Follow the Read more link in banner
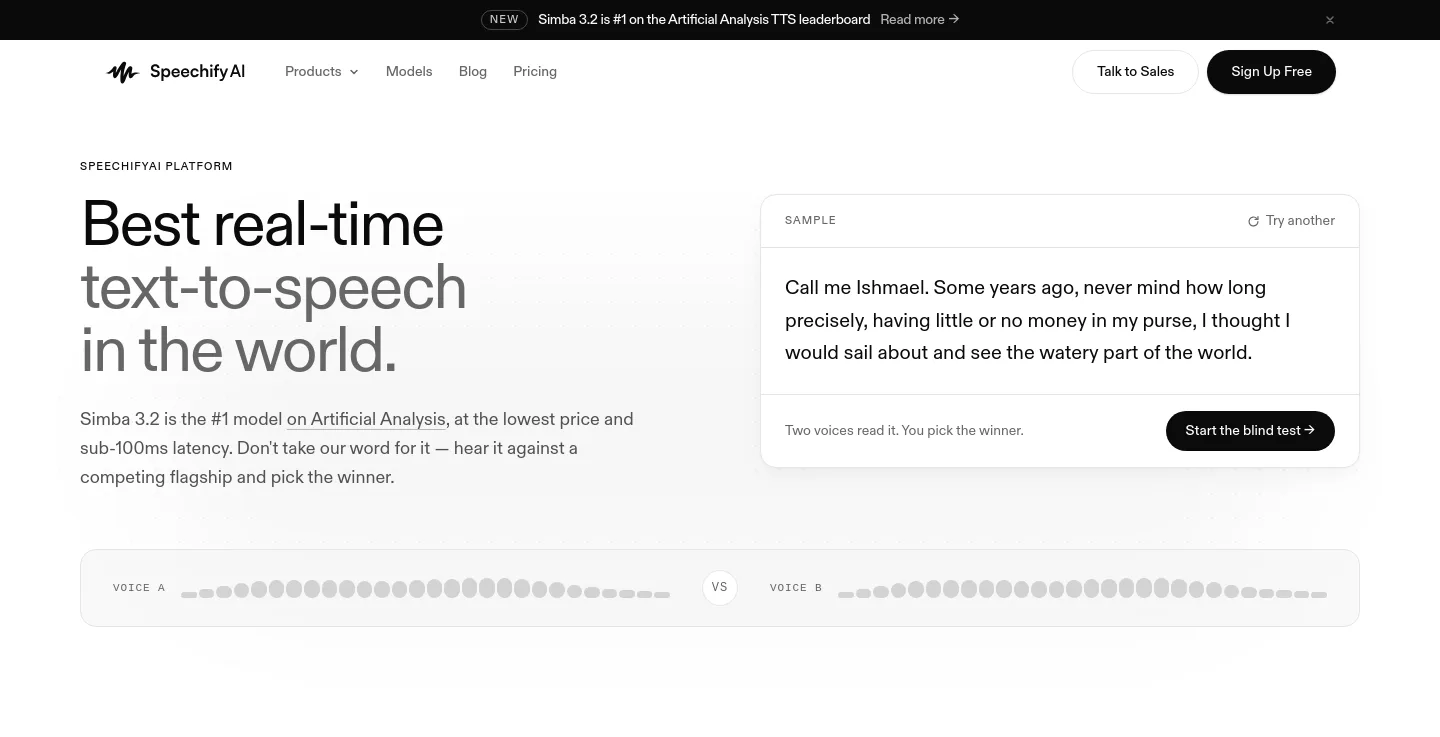1440x737 pixels. [x=920, y=19]
